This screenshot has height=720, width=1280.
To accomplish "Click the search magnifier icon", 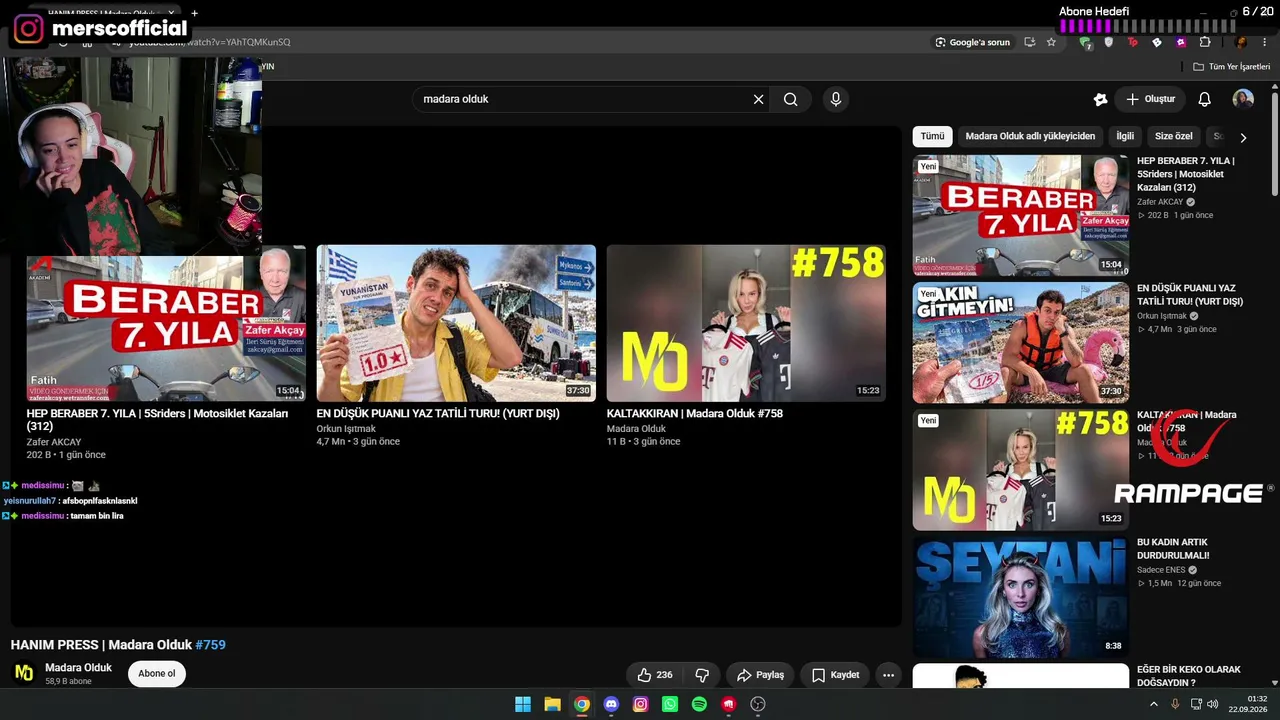I will click(x=790, y=99).
